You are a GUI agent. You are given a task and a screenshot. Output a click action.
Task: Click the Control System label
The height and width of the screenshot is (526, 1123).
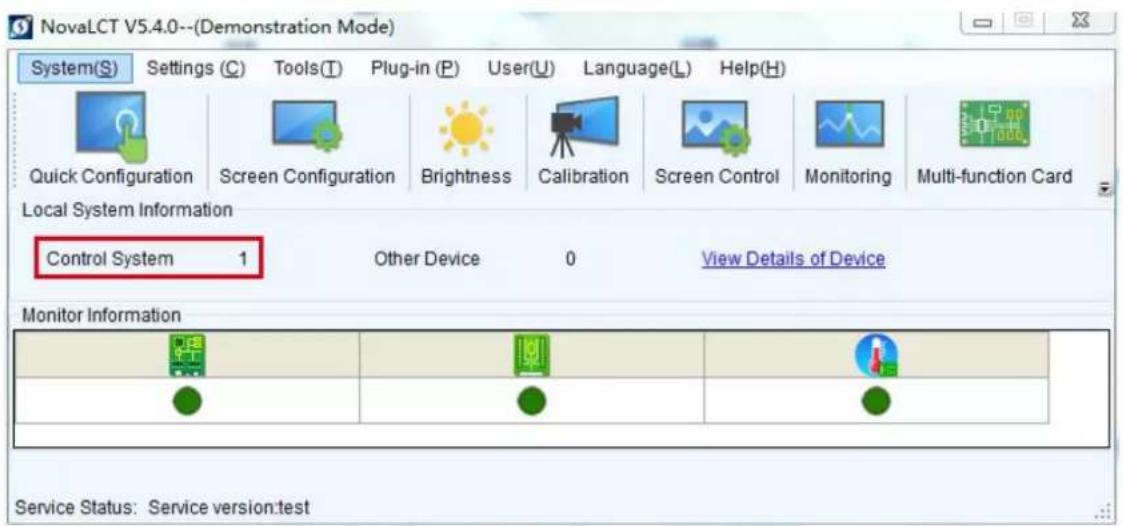pos(110,259)
